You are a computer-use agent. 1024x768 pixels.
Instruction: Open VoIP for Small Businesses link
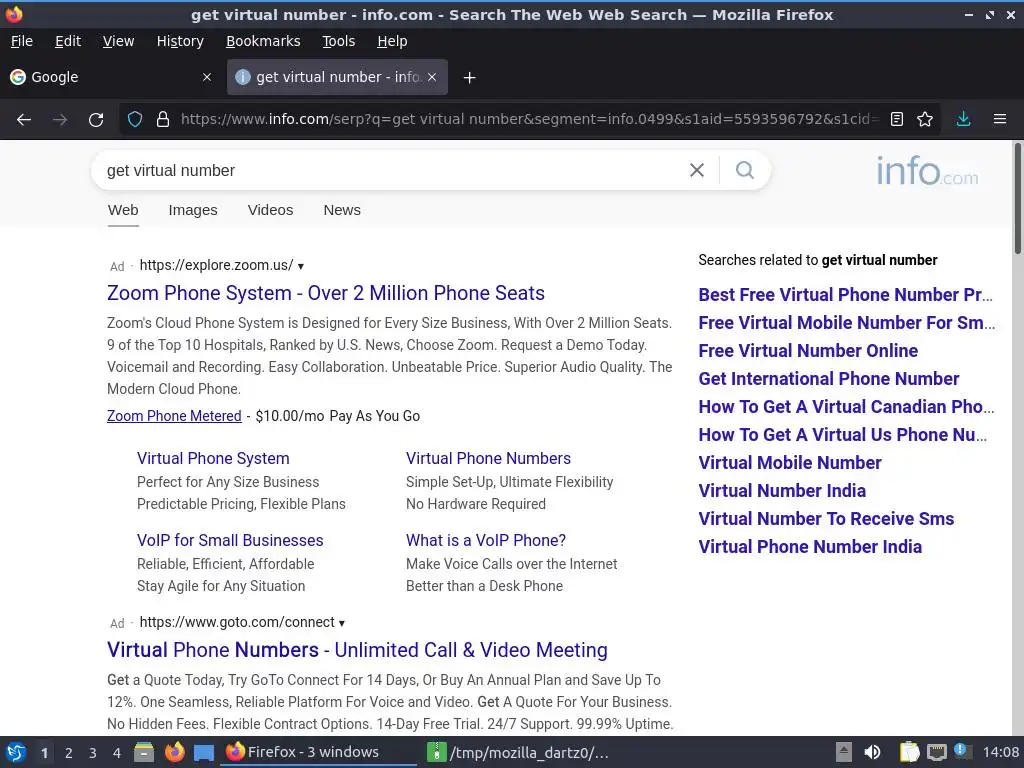(x=230, y=541)
